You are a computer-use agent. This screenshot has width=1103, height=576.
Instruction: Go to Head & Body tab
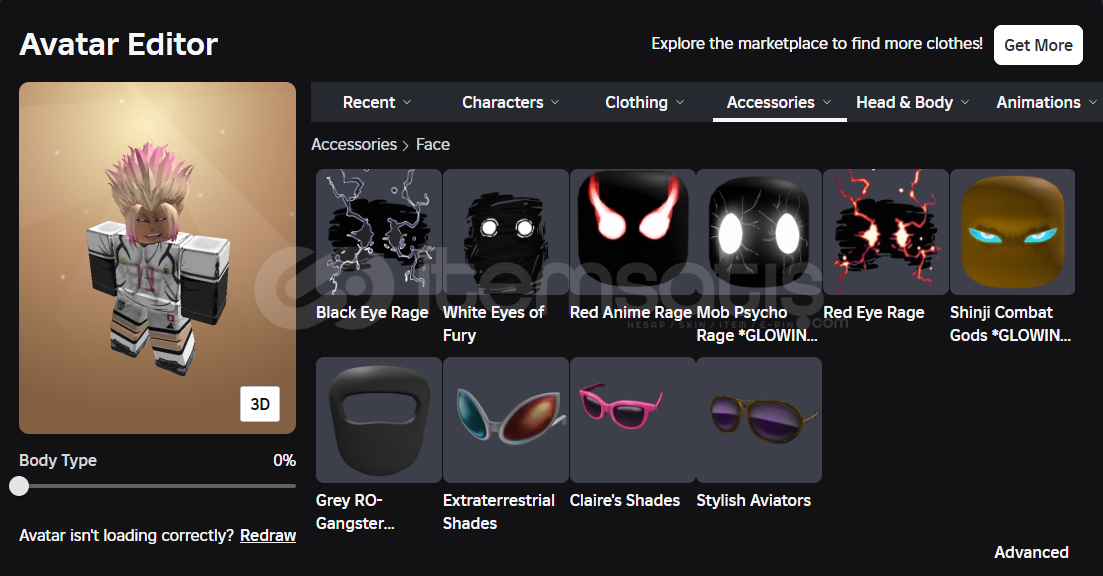[912, 102]
